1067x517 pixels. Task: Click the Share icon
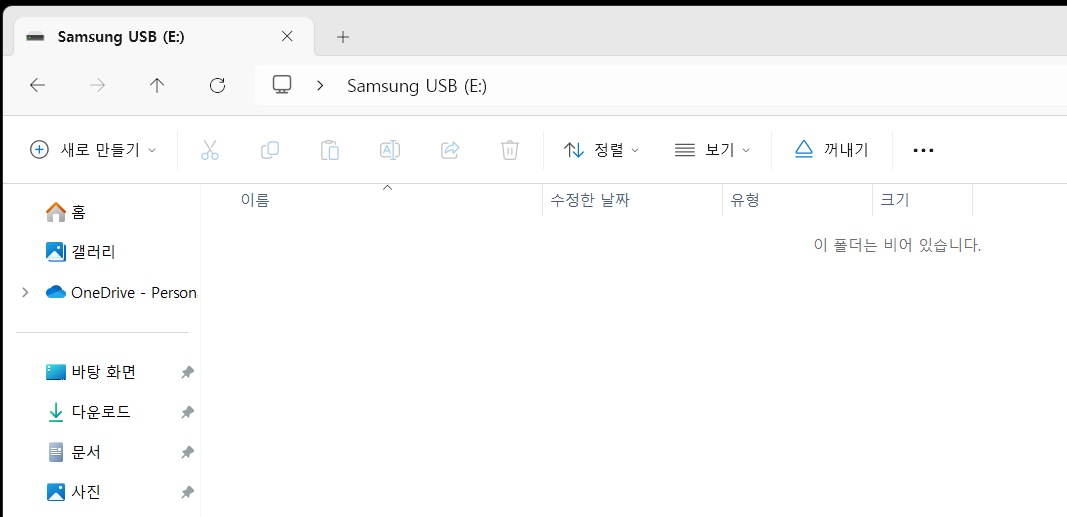point(450,150)
